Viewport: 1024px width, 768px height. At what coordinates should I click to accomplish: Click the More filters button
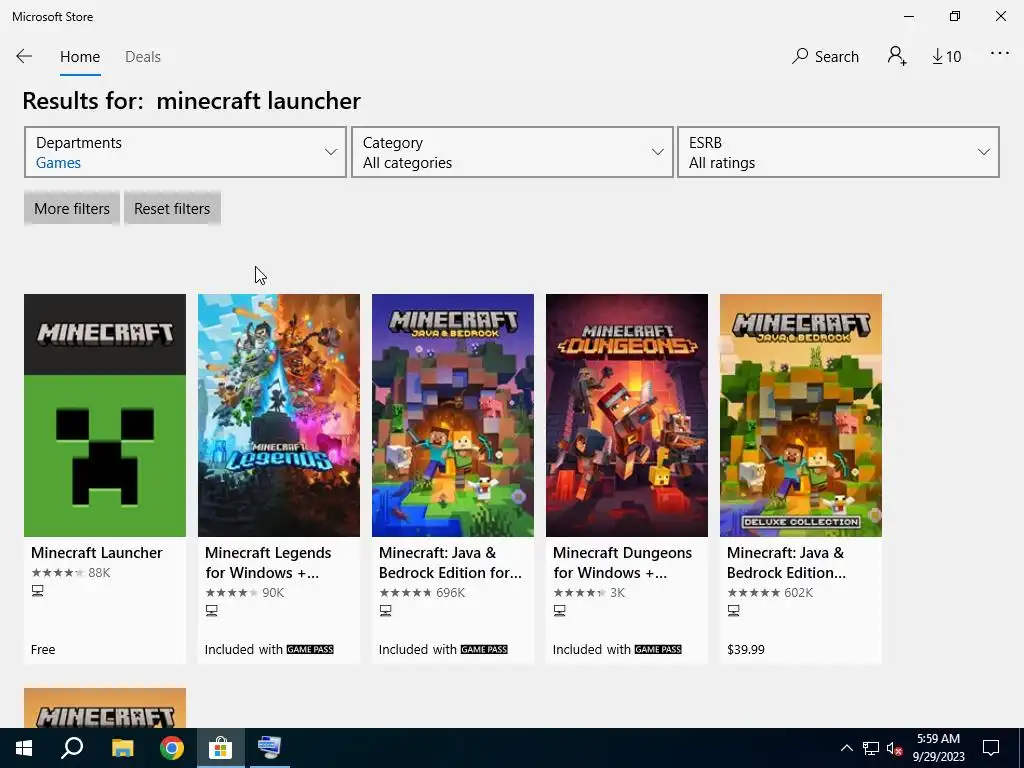72,209
